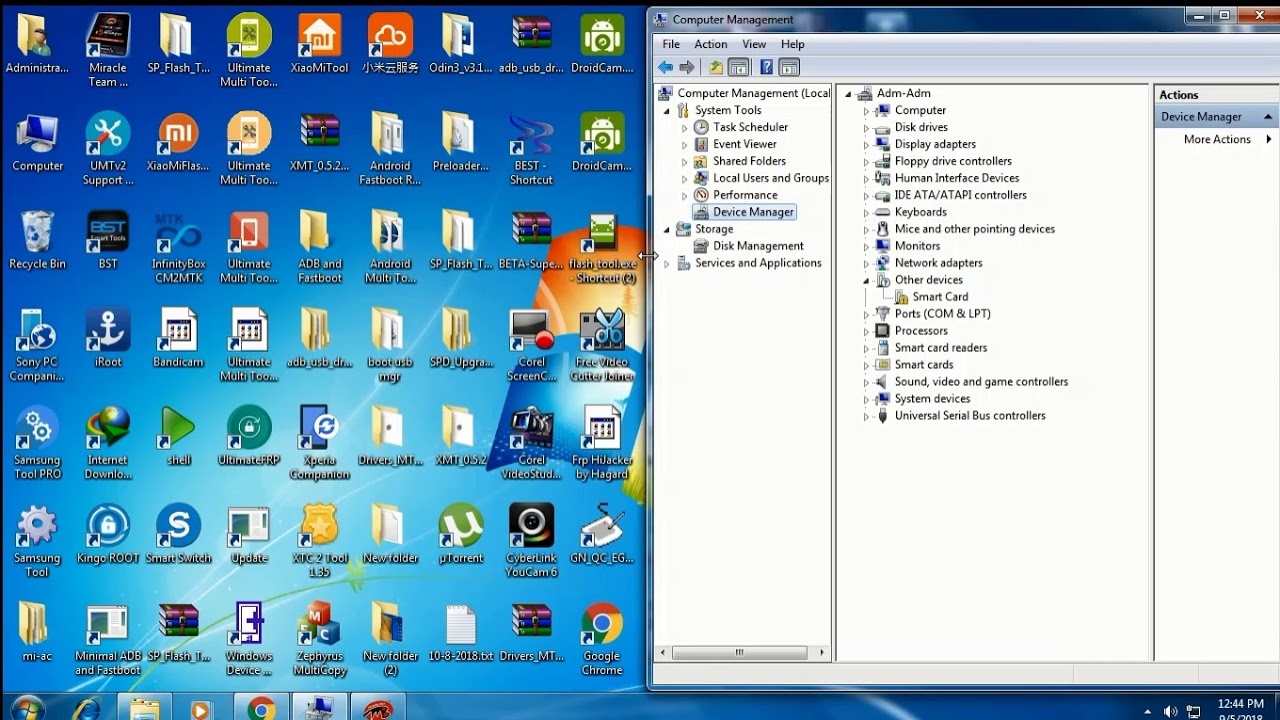1280x720 pixels.
Task: Expand Services and Applications arrow
Action: tap(667, 264)
